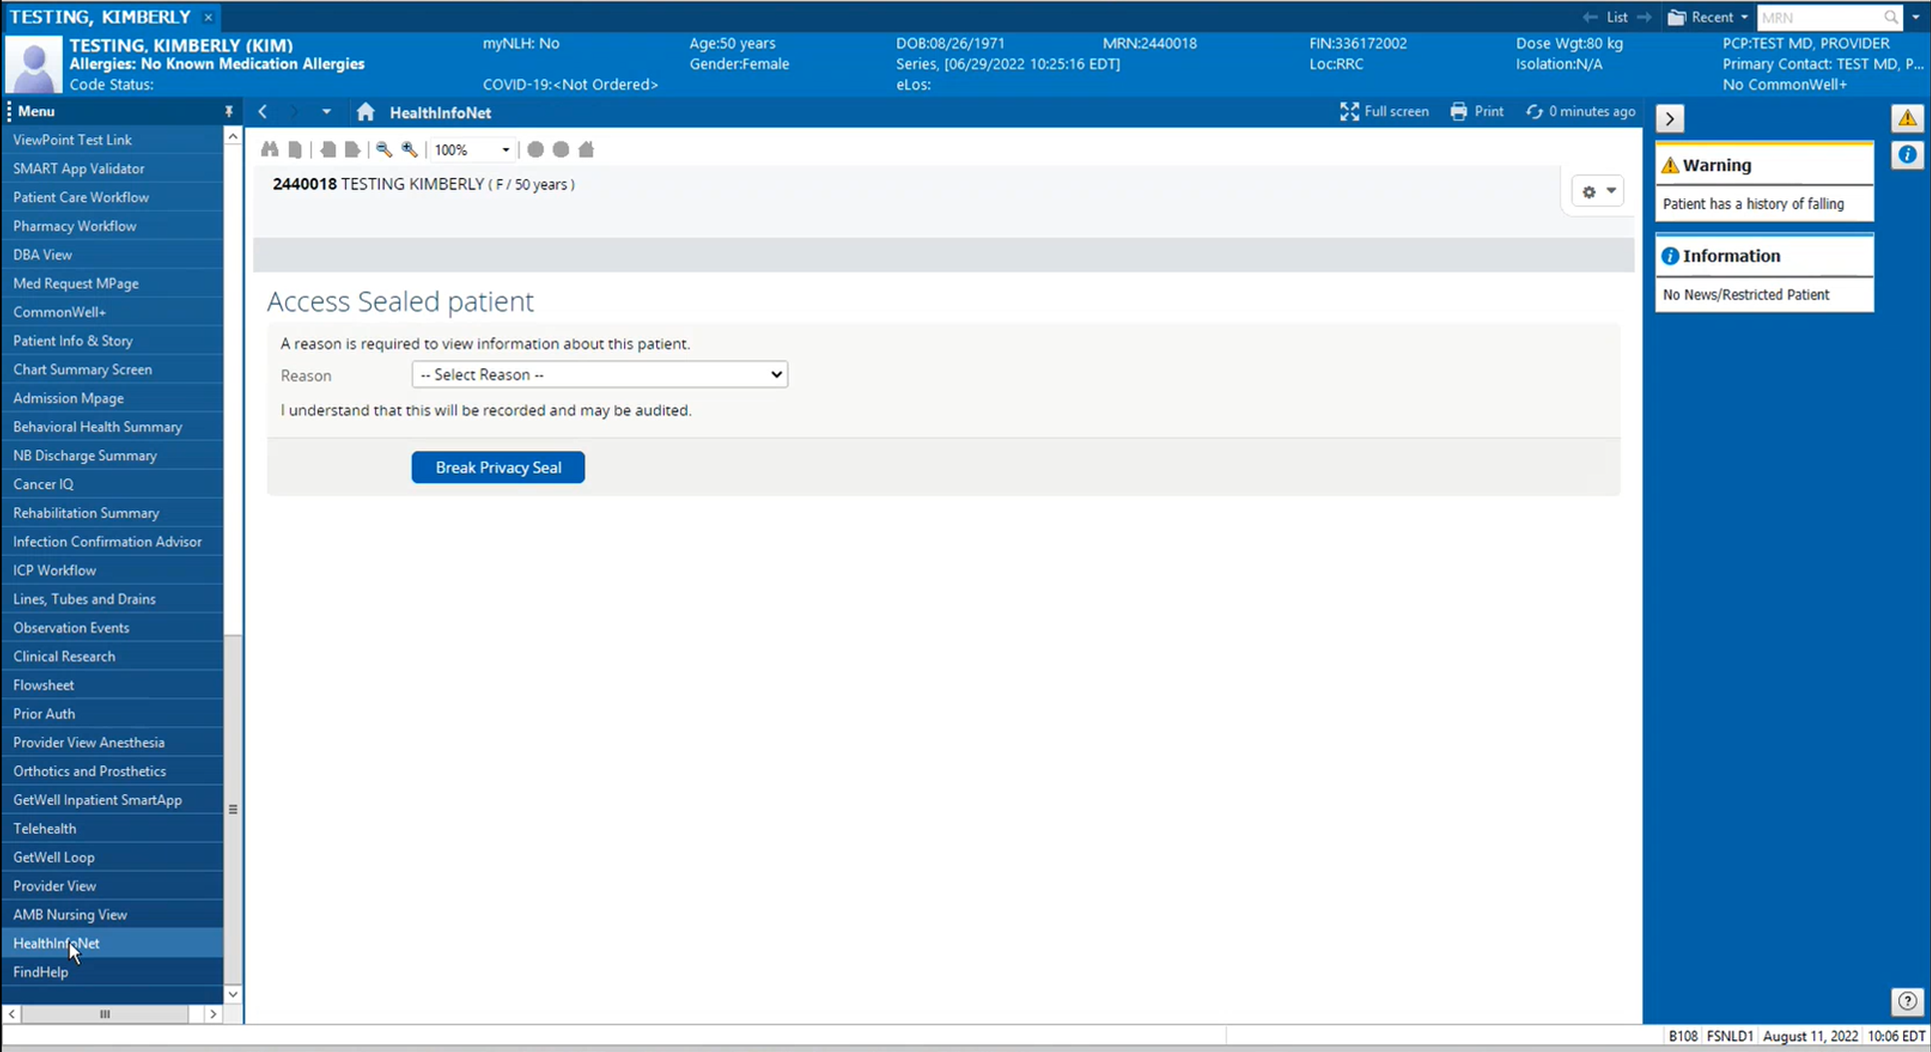This screenshot has height=1052, width=1931.
Task: Click the yellow warning triangle side button
Action: (1907, 119)
